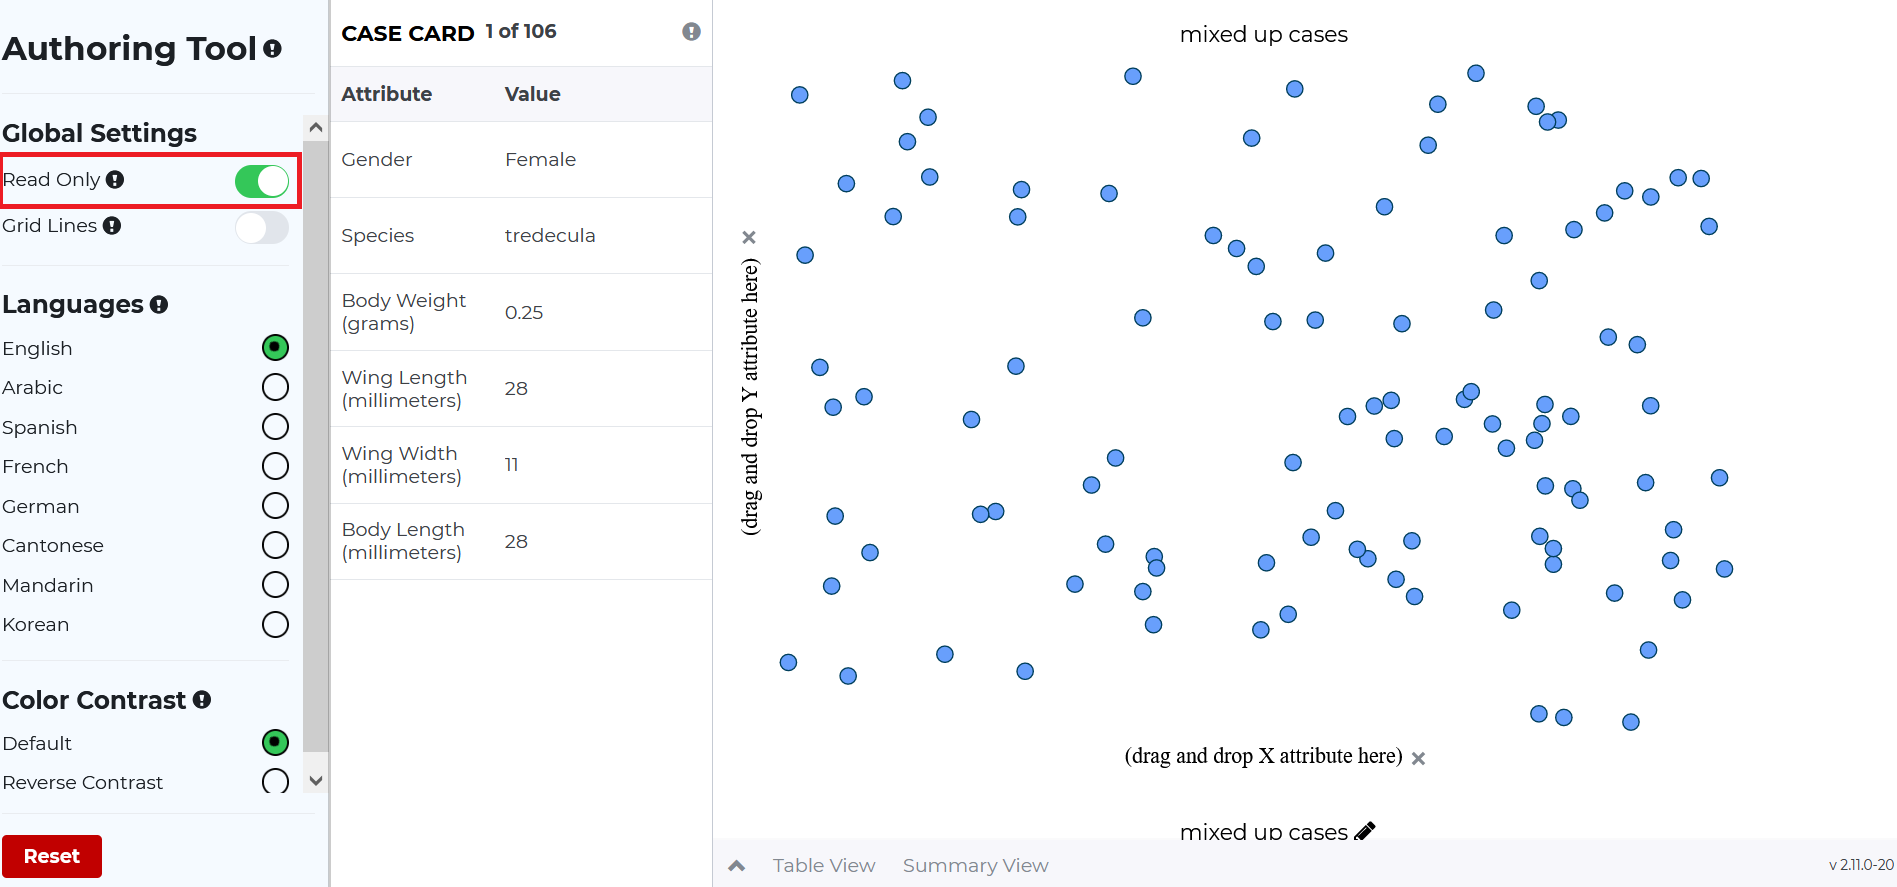
Task: Click settings panel scroll-up arrow
Action: [316, 128]
